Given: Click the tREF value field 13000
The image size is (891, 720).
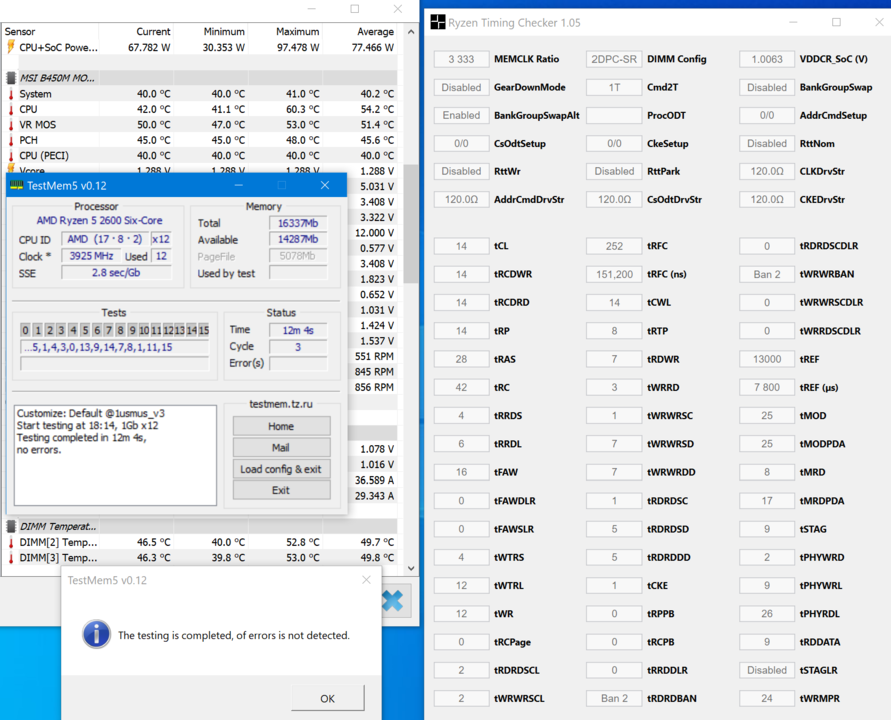Looking at the screenshot, I should point(767,359).
